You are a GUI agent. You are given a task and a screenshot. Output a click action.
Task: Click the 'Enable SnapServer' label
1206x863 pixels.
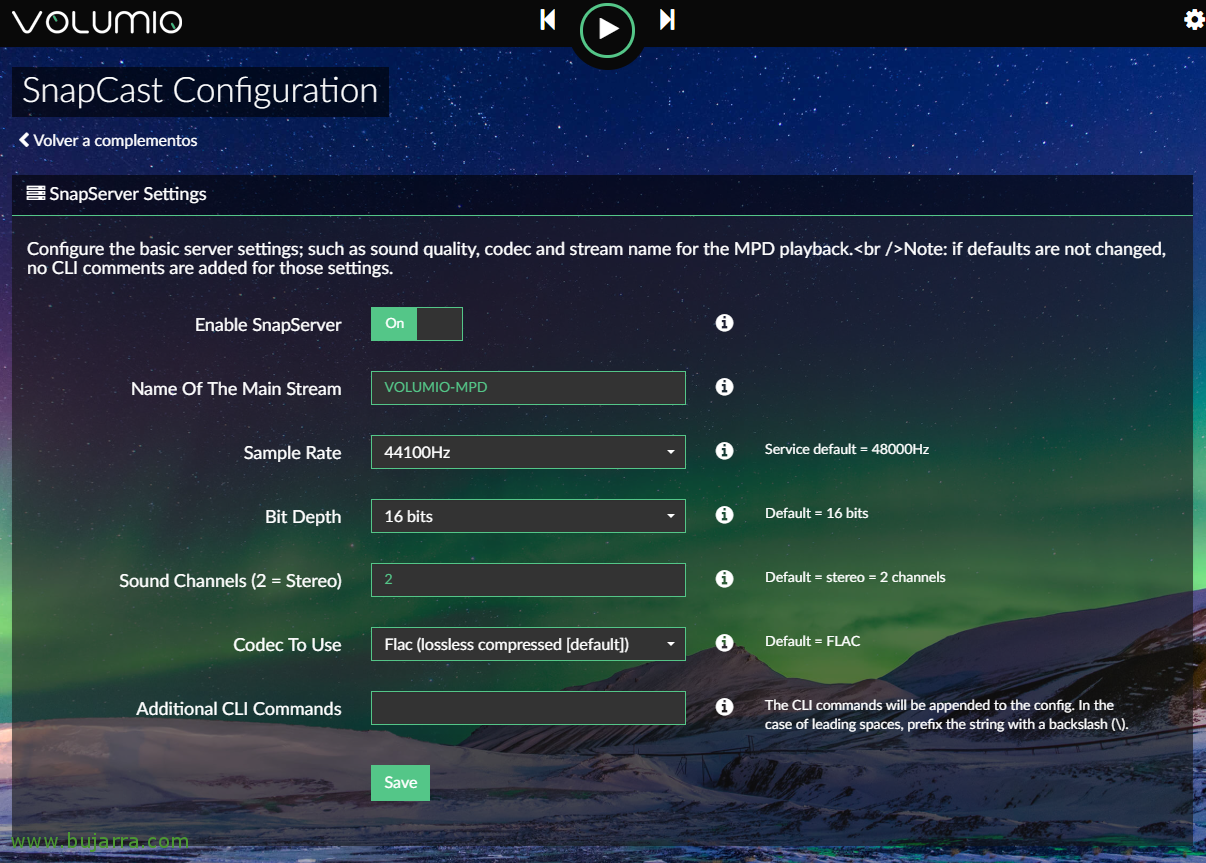tap(268, 325)
